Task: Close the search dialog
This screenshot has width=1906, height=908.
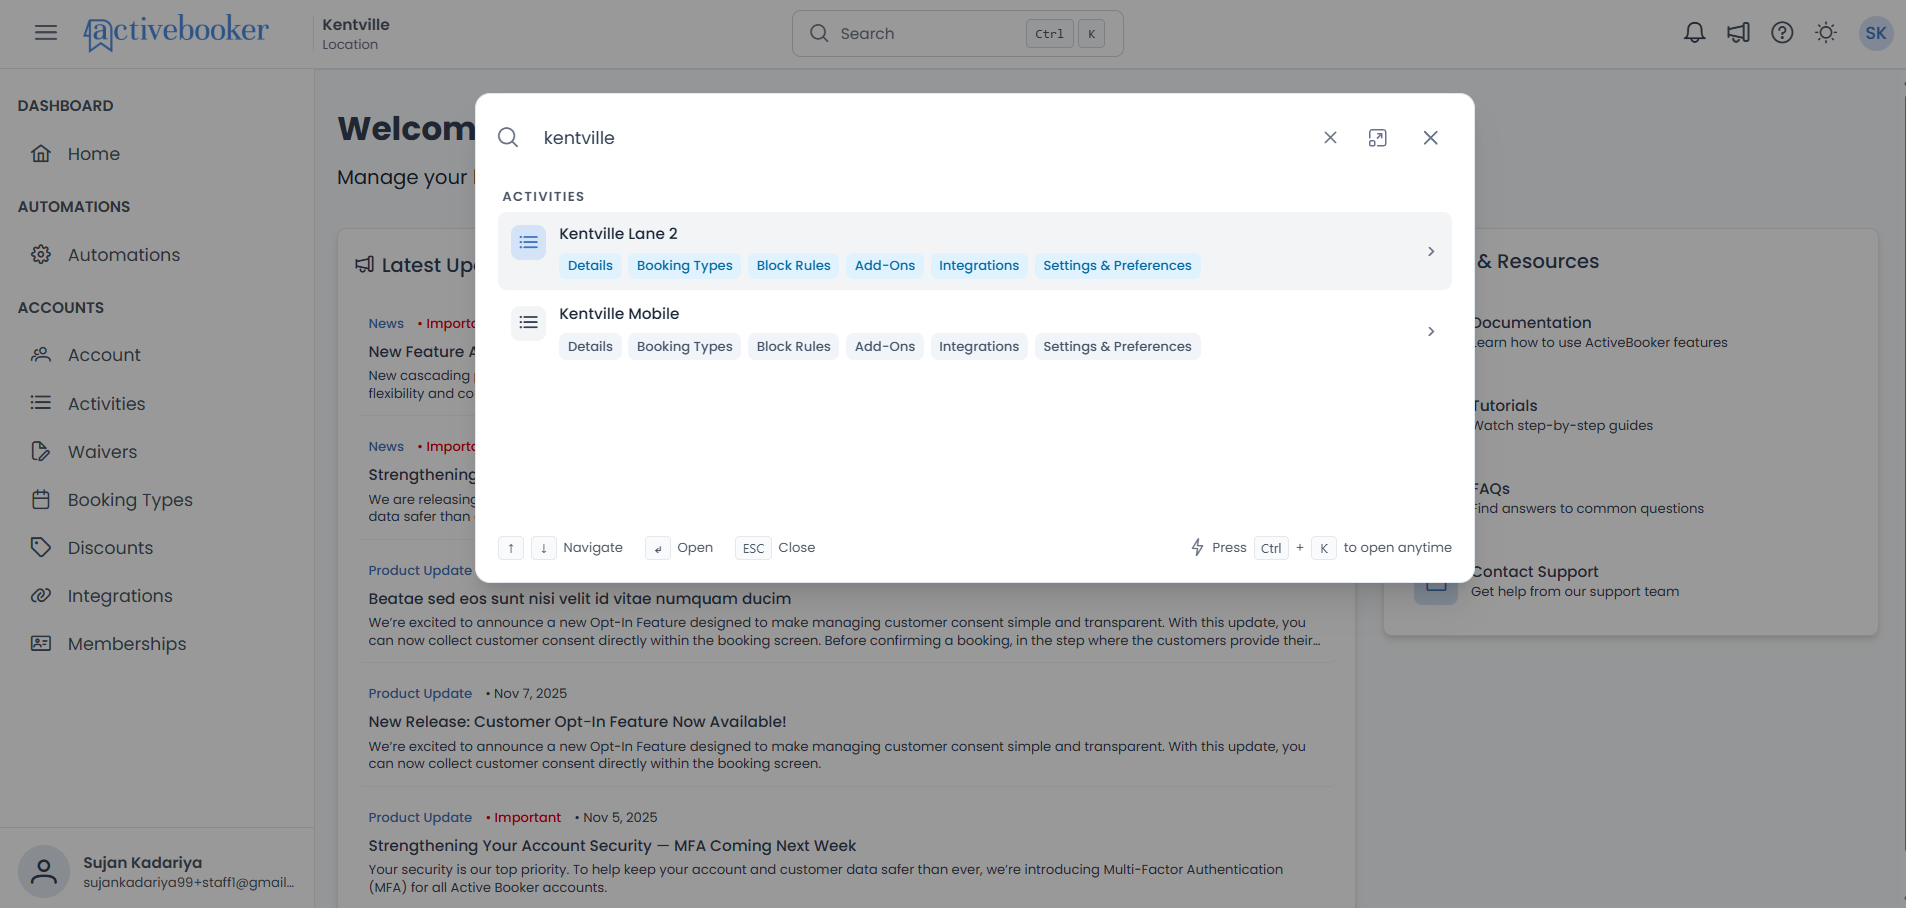Action: 1431,138
